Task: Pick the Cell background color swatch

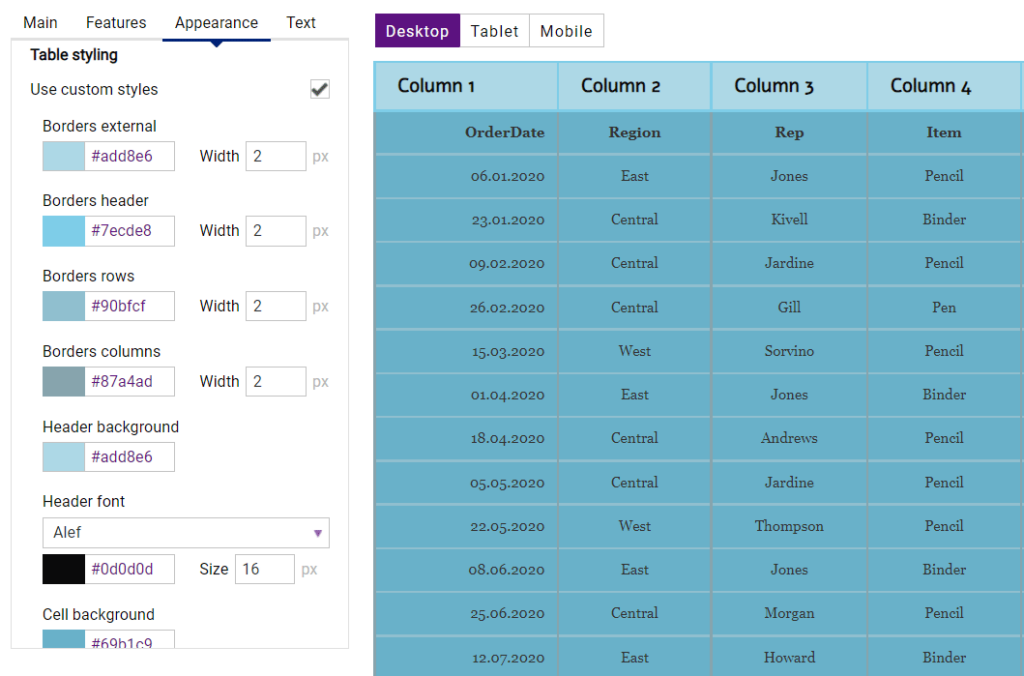Action: [x=63, y=639]
